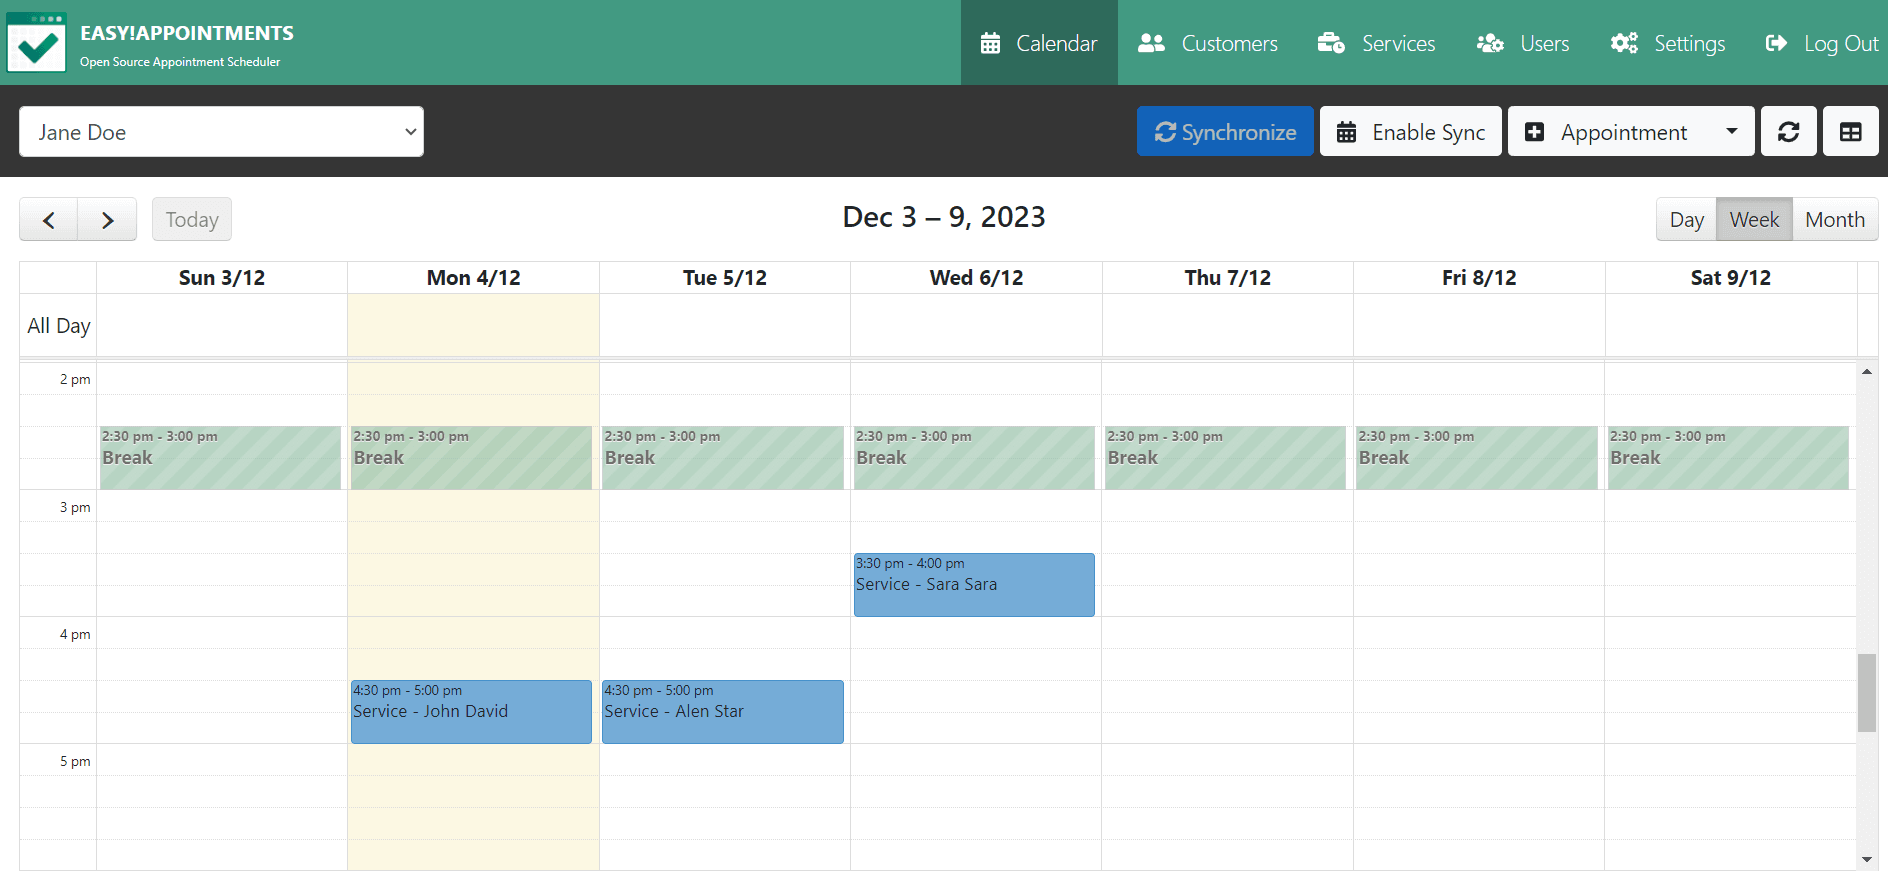Go to the next week with right arrow
Screen dimensions: 1888x871
click(107, 219)
